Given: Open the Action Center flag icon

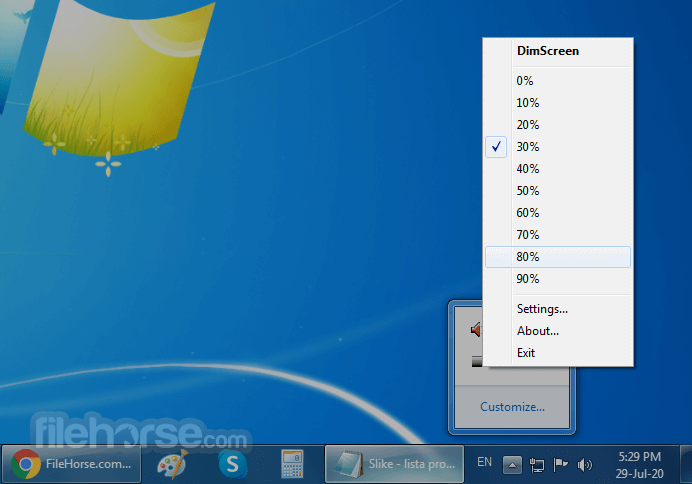Looking at the screenshot, I should 560,465.
